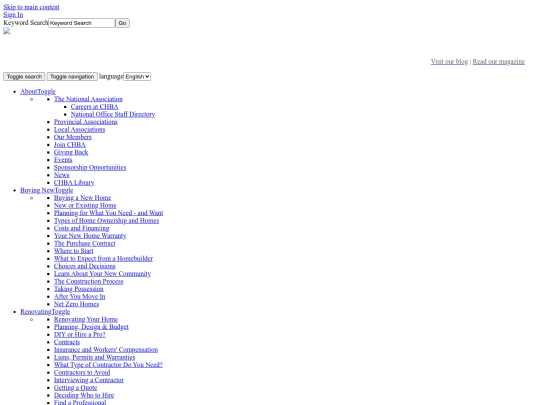
Task: Expand the Buying New Toggle menu
Action: coord(46,190)
